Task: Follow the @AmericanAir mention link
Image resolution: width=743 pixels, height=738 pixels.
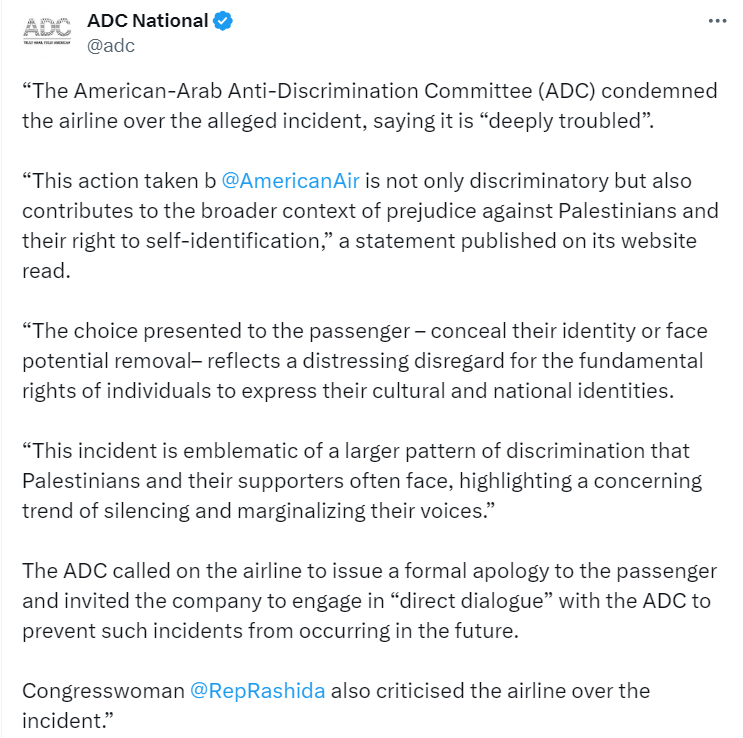Action: (290, 181)
